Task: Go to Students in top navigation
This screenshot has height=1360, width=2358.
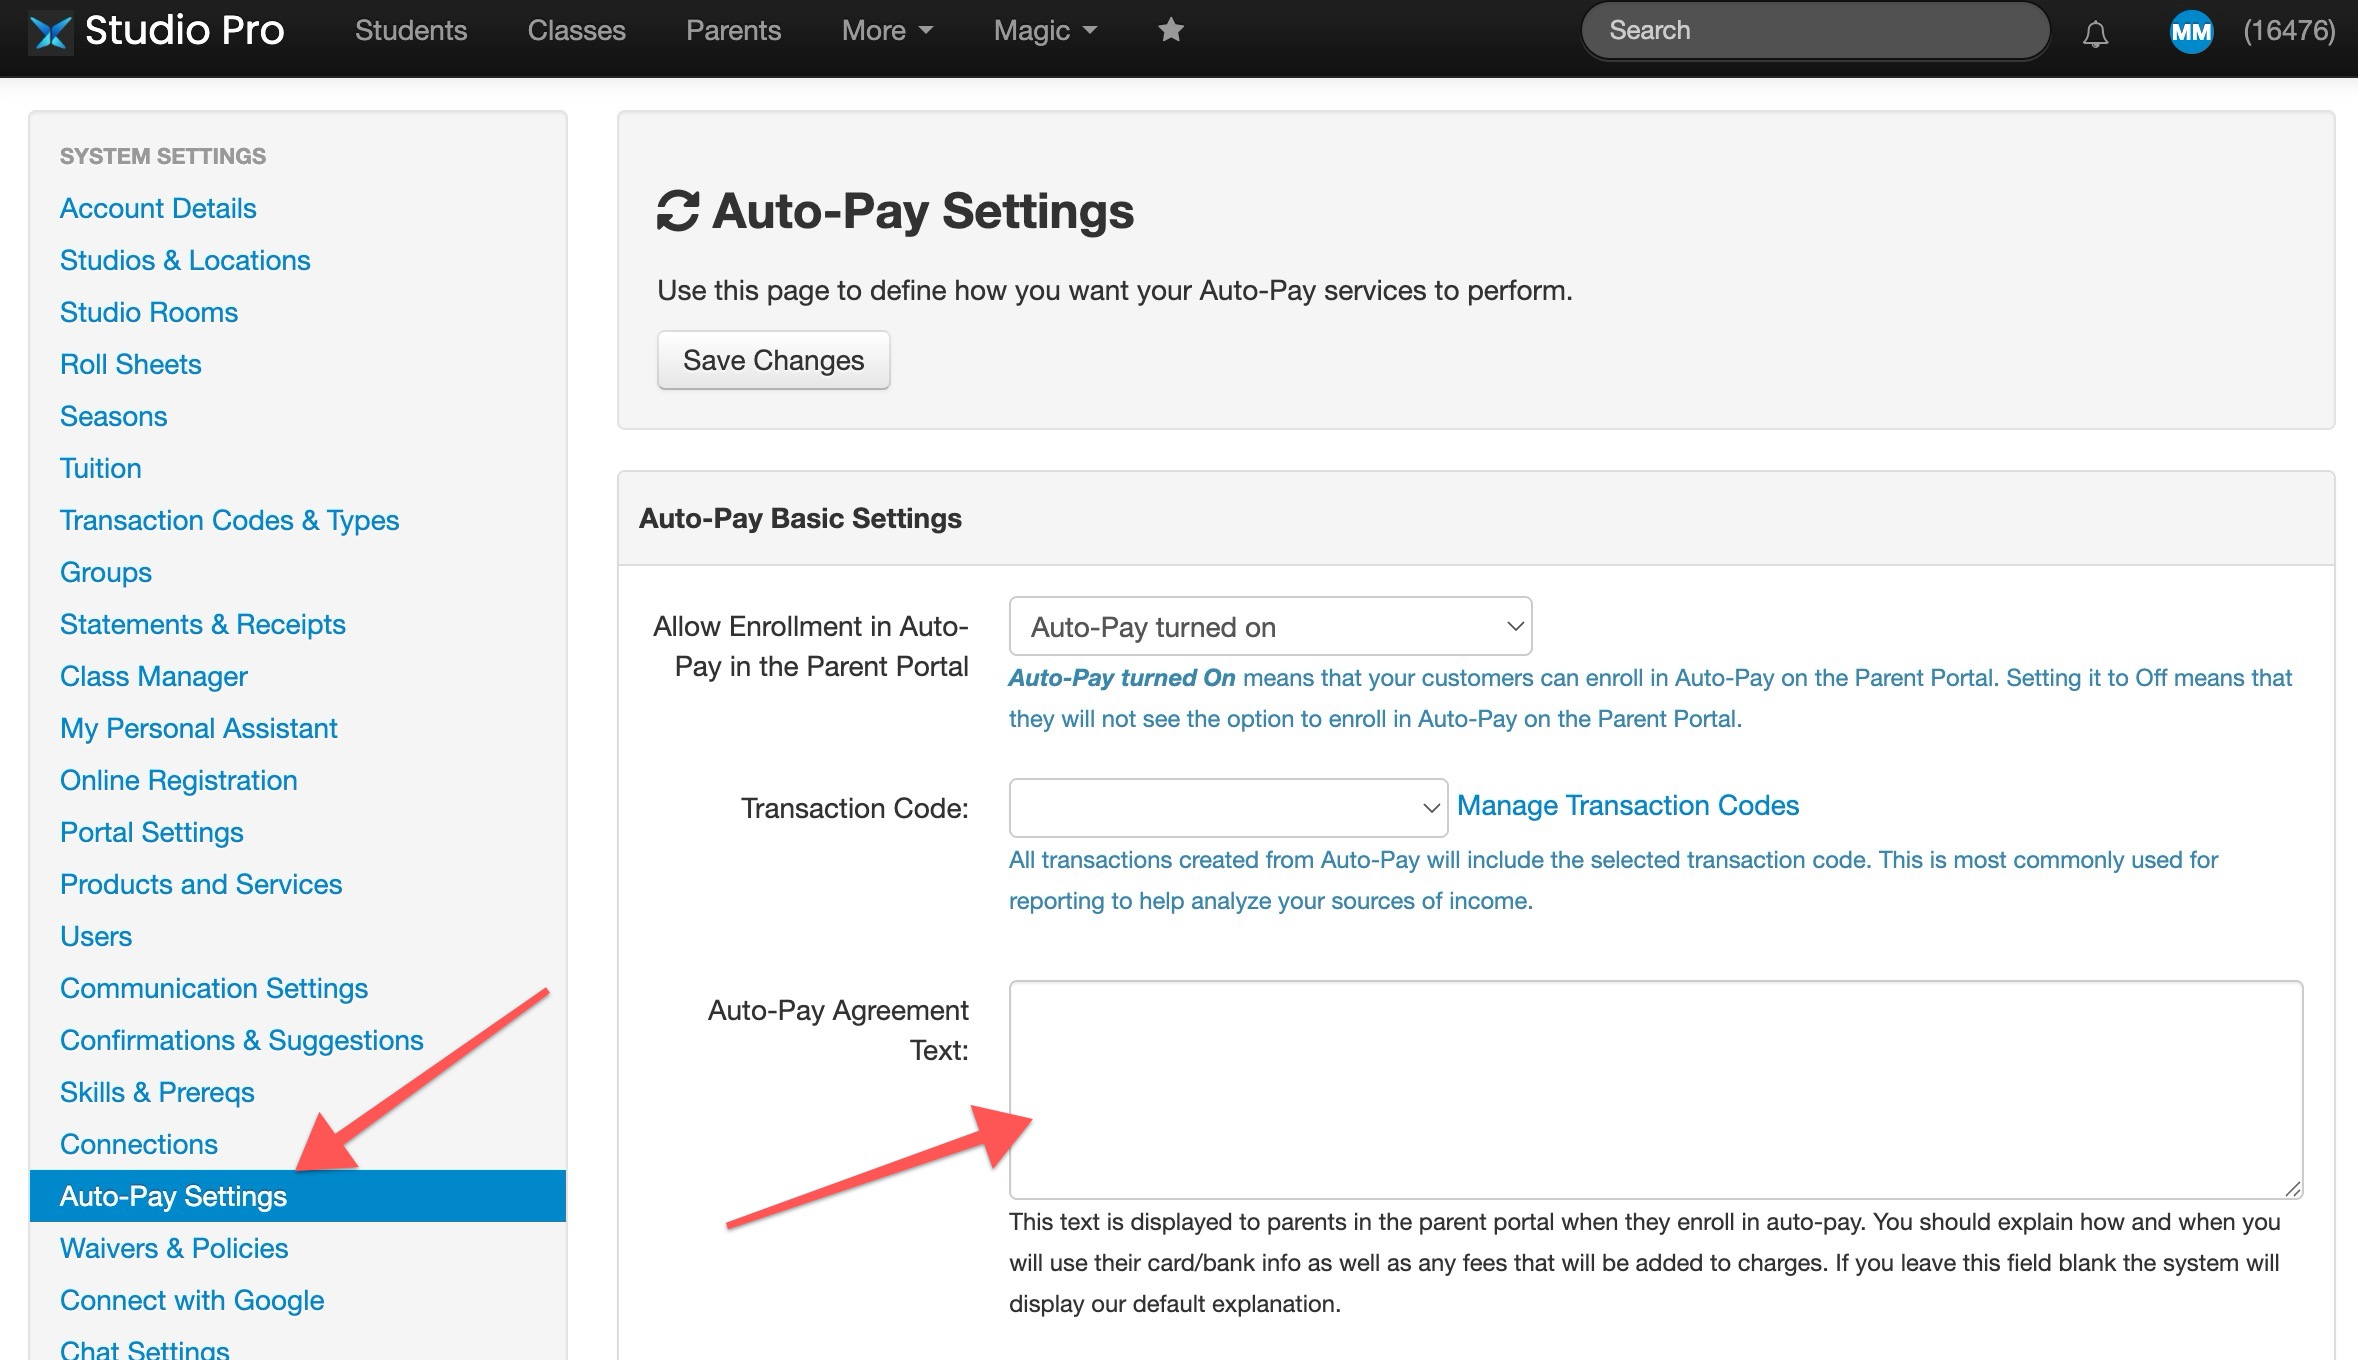Action: click(x=411, y=30)
